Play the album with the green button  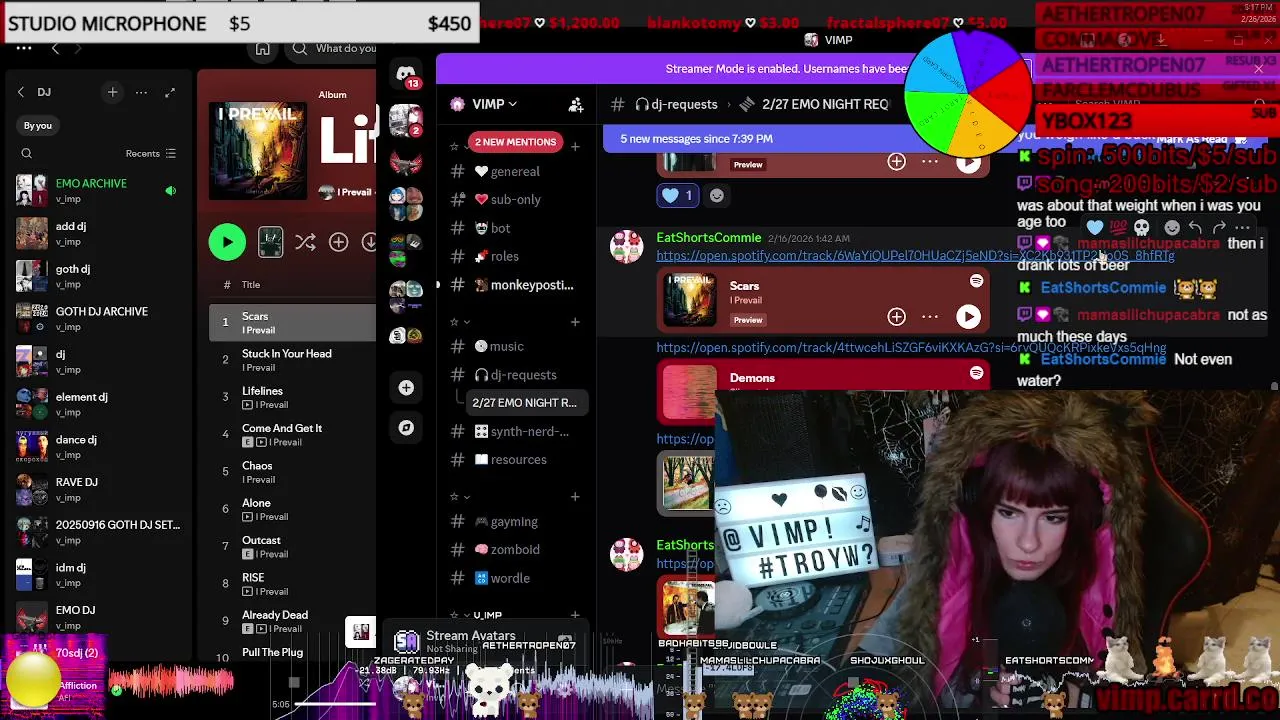227,242
